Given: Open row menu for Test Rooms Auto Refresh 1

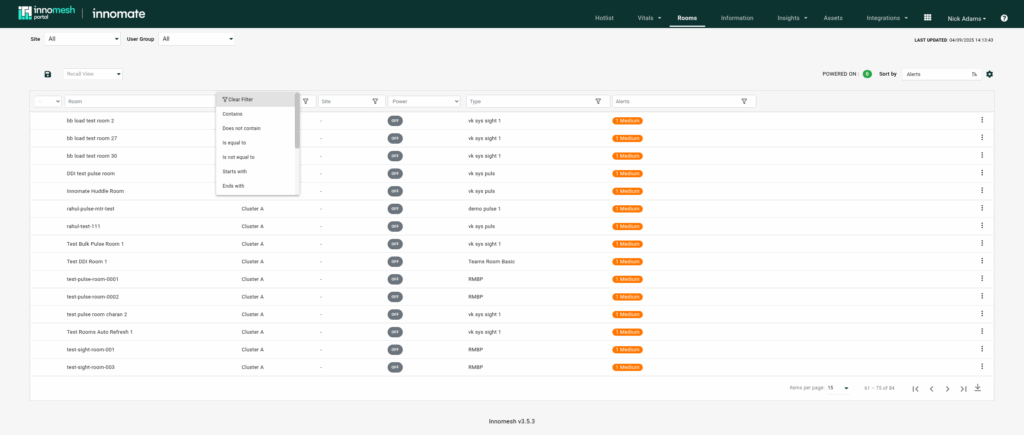Looking at the screenshot, I should (x=982, y=332).
